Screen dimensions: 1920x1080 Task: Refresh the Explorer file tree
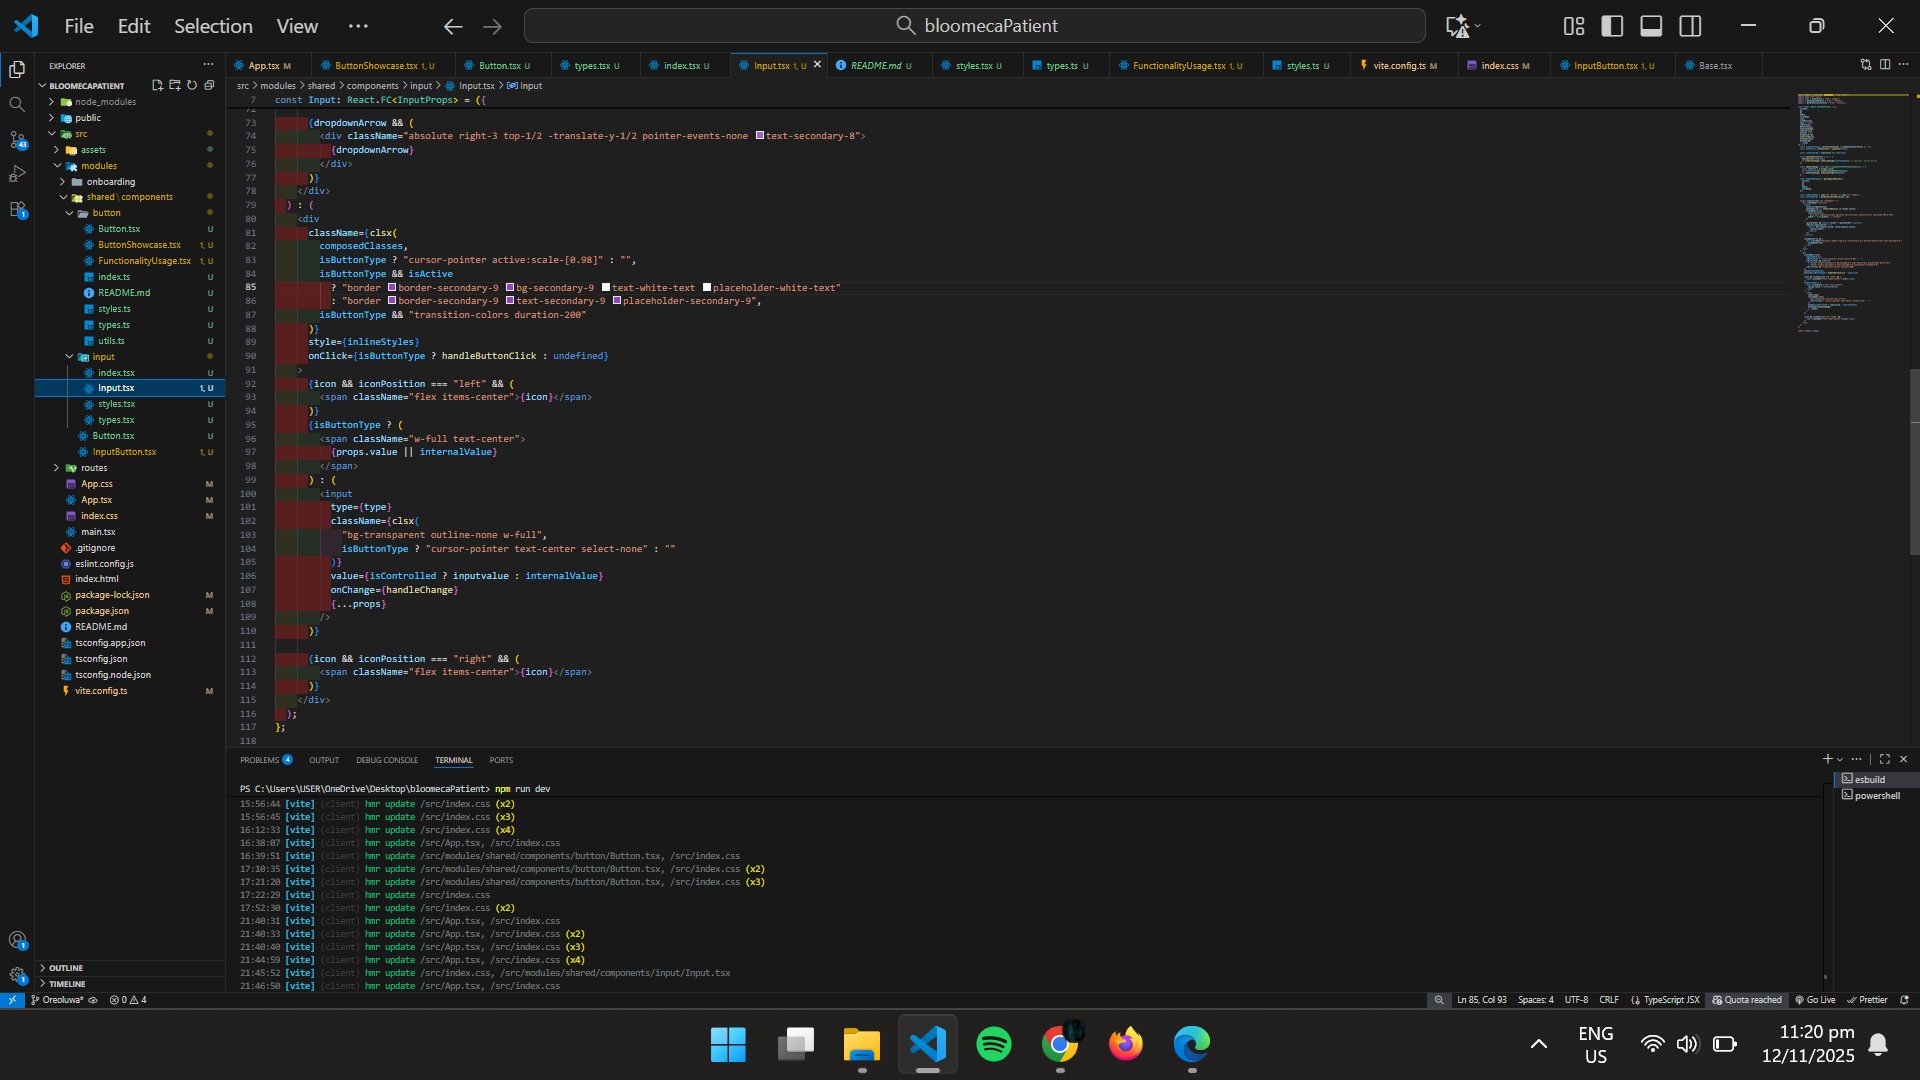tap(192, 86)
